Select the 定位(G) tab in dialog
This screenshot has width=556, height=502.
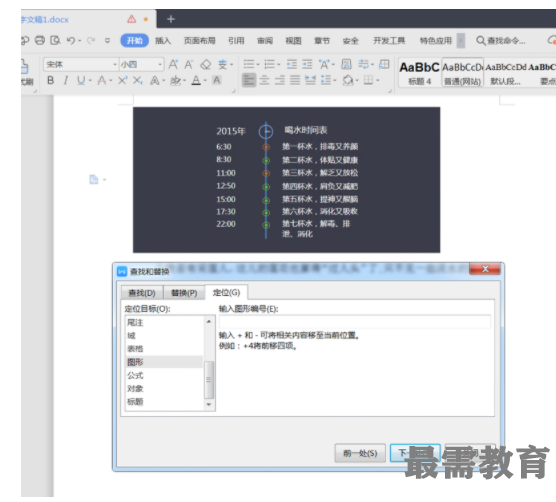tap(227, 292)
